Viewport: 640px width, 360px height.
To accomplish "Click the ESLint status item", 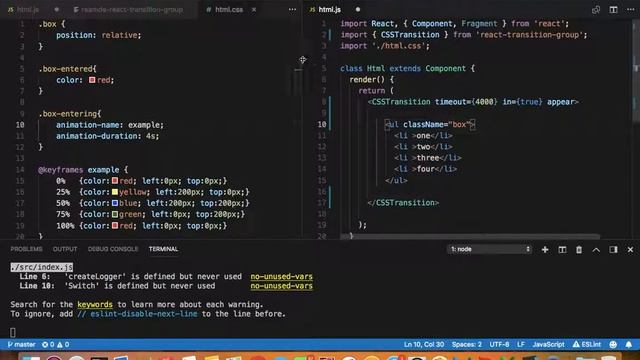I will click(587, 344).
